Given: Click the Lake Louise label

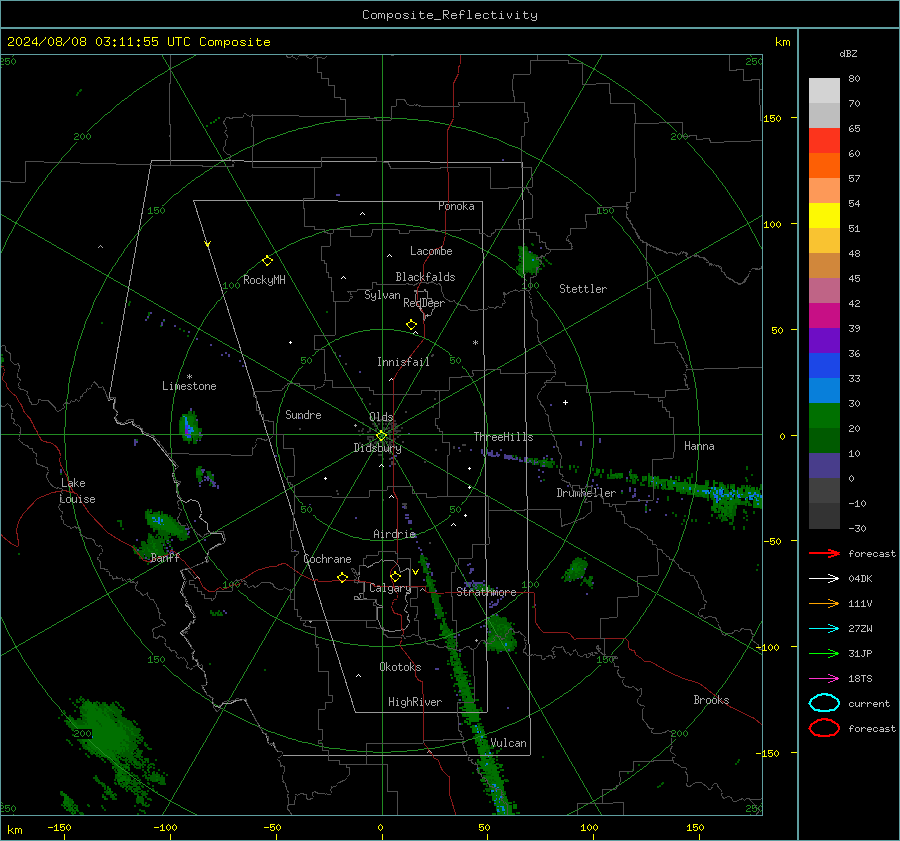Looking at the screenshot, I should [x=78, y=491].
